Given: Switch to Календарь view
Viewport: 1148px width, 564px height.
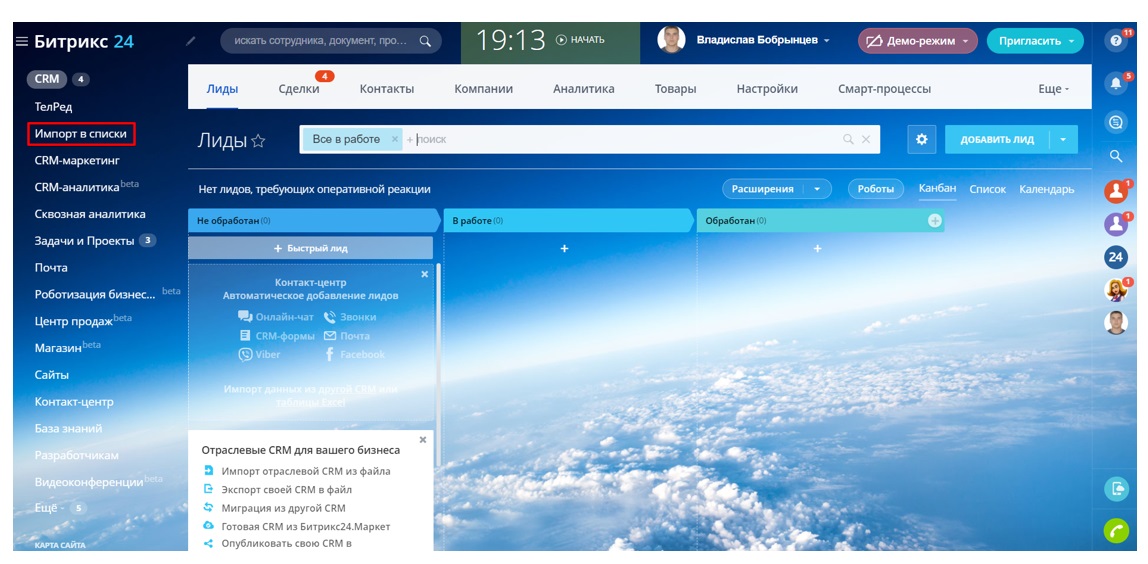Looking at the screenshot, I should pos(1047,189).
